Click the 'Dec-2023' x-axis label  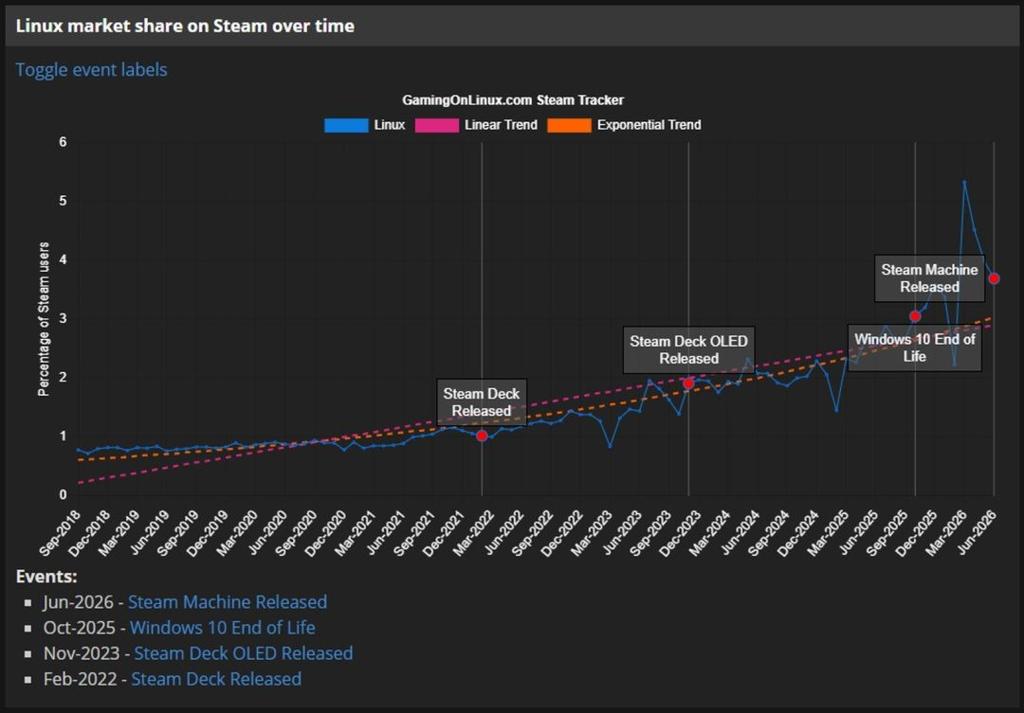coord(679,532)
